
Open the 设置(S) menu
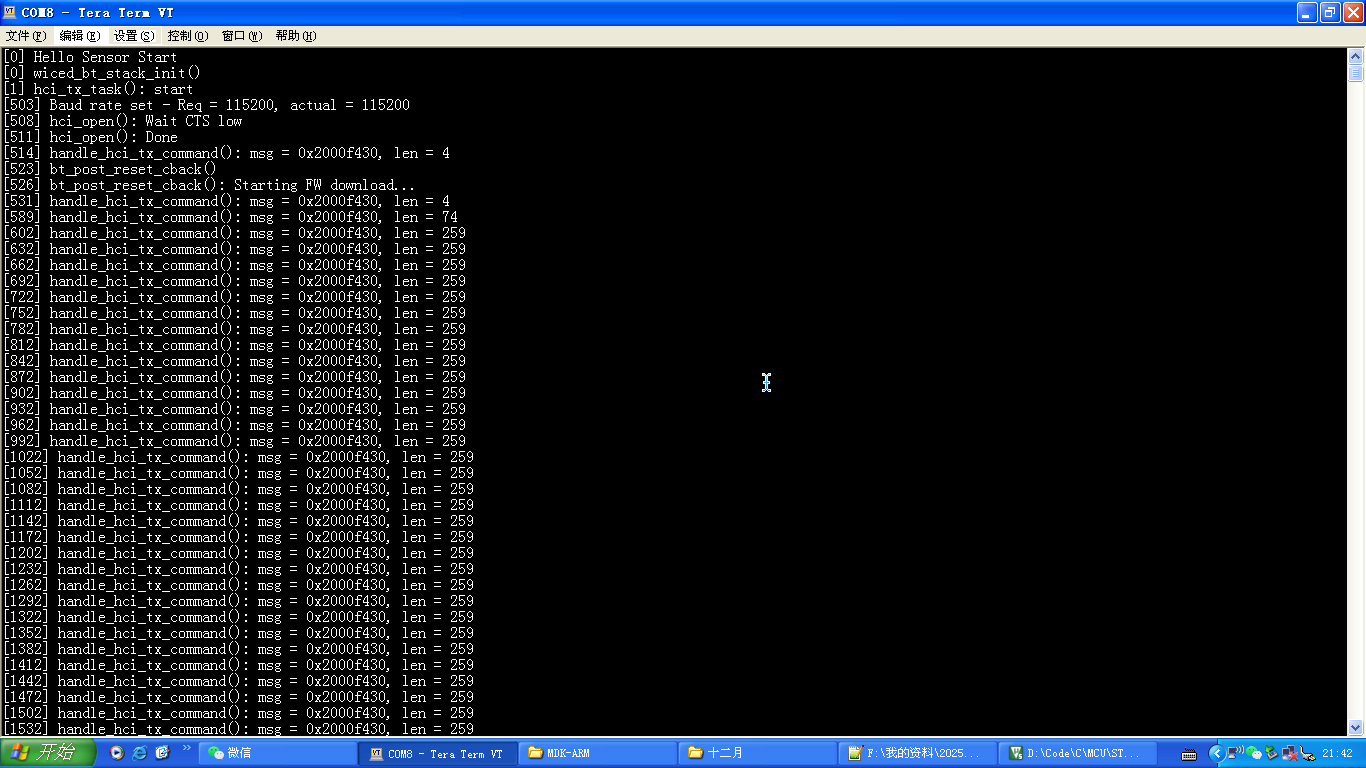point(134,36)
